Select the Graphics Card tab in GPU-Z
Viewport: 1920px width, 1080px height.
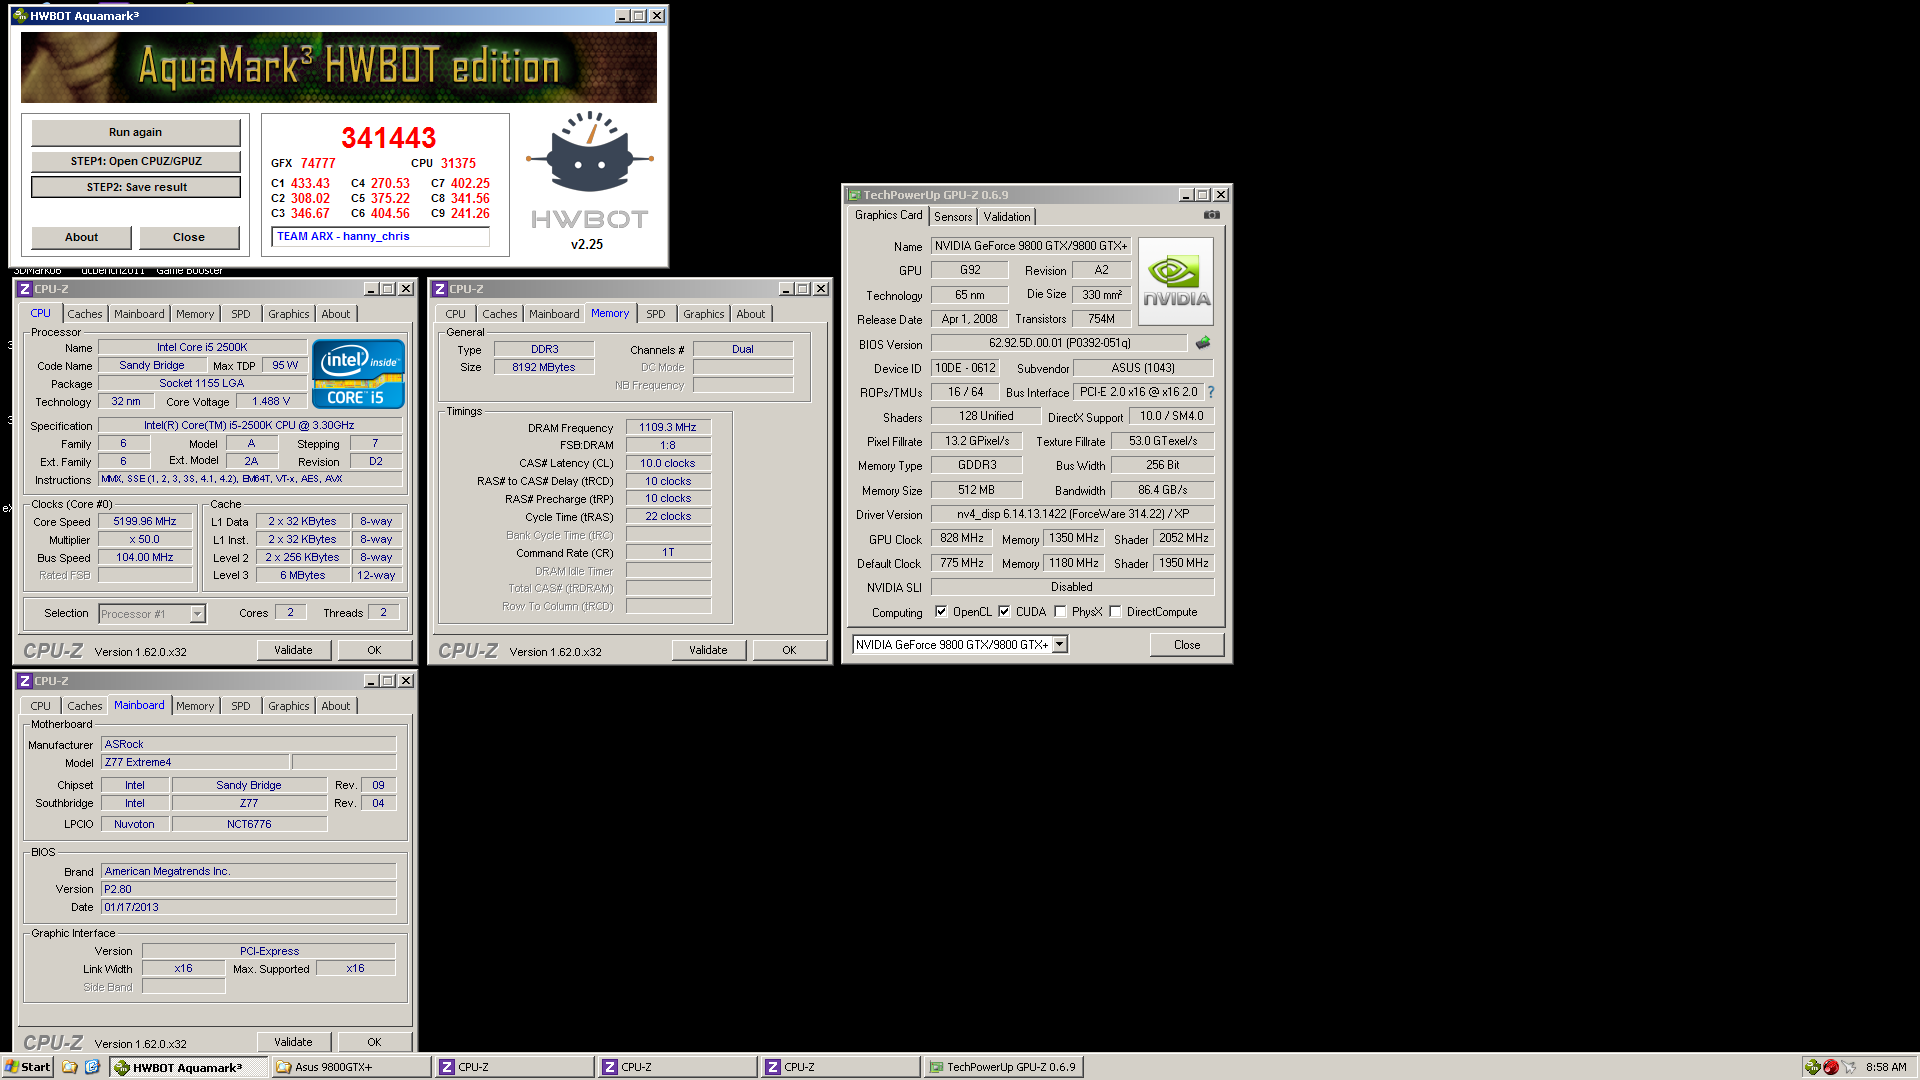click(x=888, y=215)
